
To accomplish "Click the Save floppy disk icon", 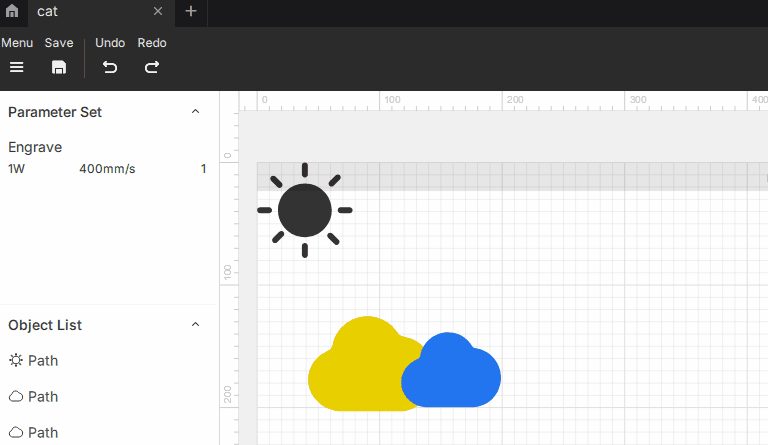I will (x=59, y=67).
